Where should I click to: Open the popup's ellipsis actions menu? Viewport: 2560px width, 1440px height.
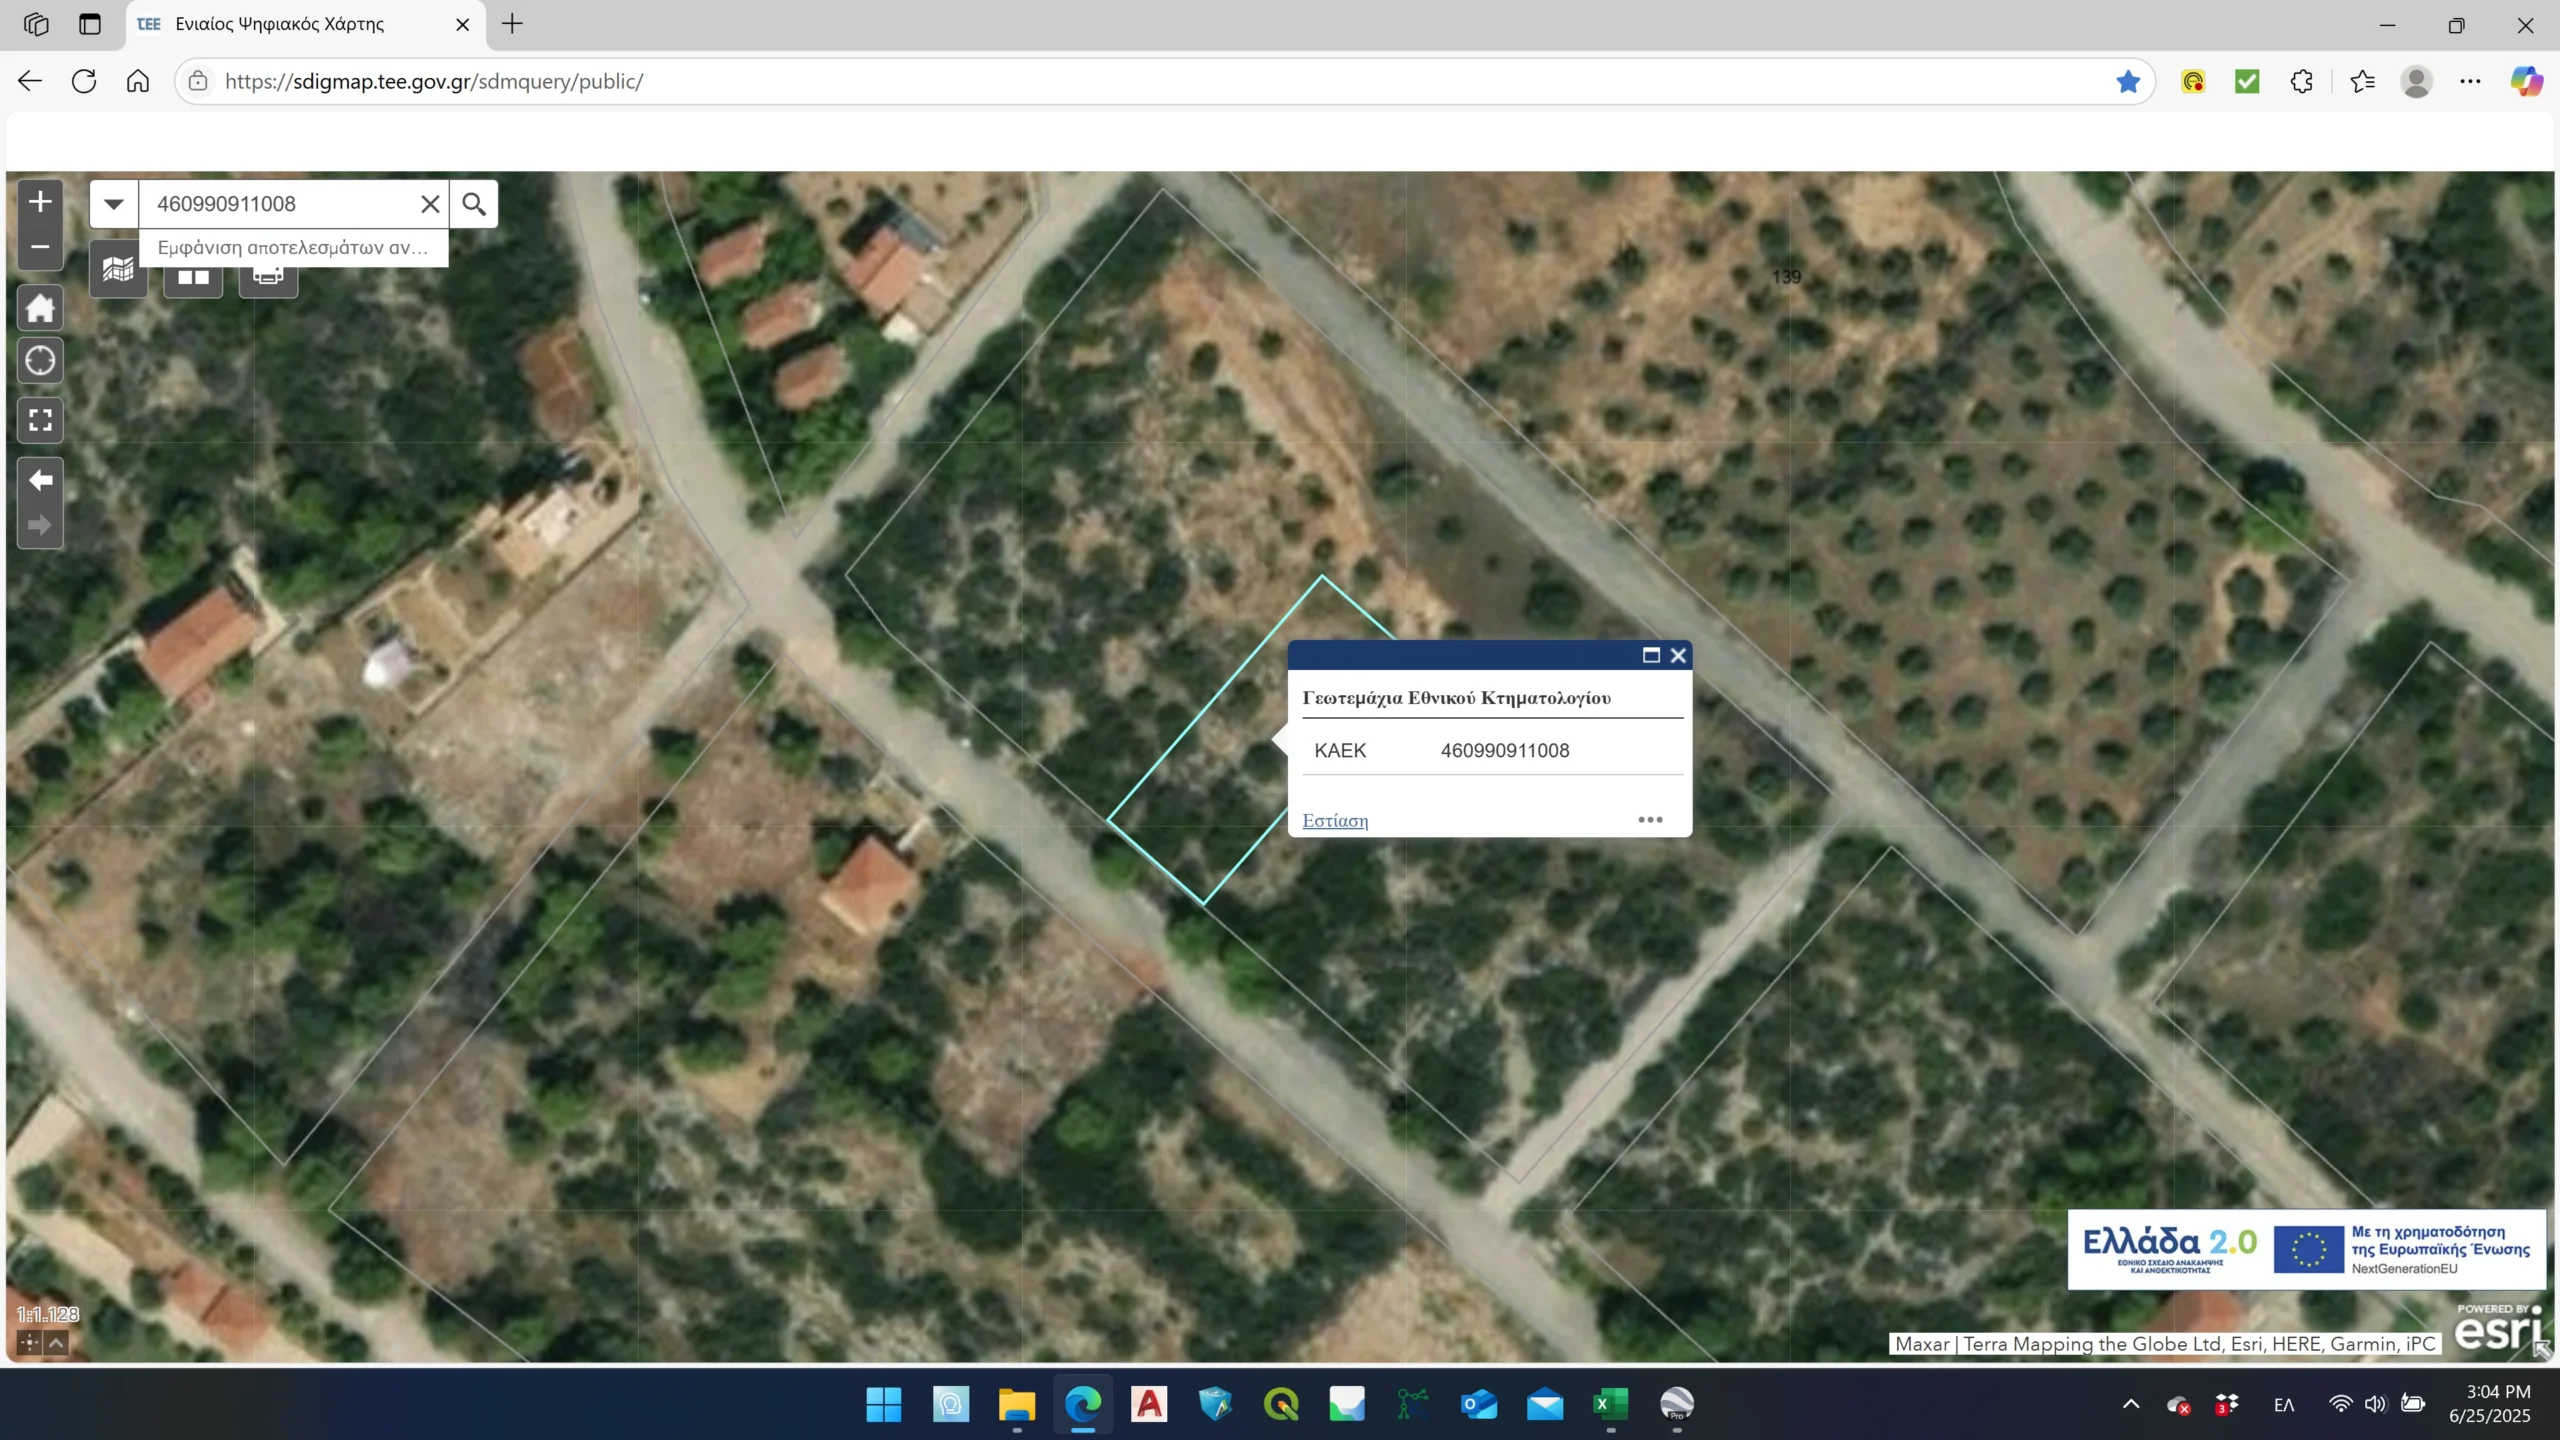tap(1649, 818)
